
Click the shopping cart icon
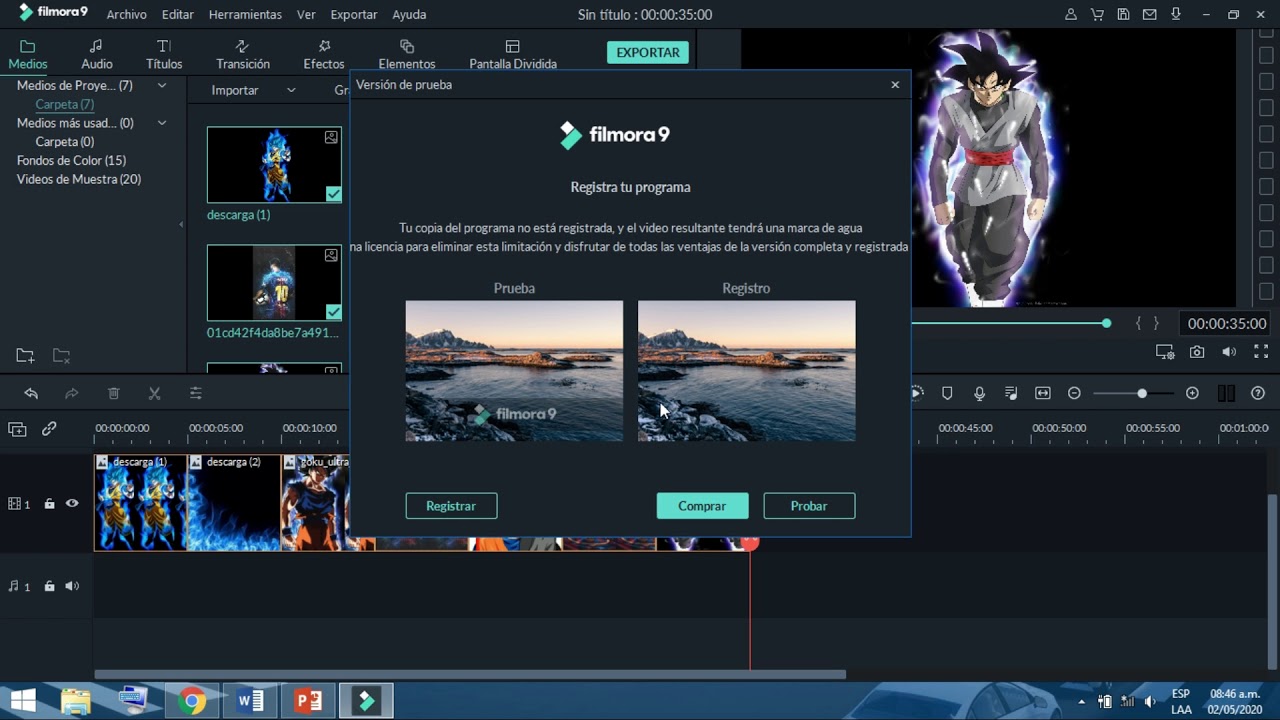[x=1098, y=15]
